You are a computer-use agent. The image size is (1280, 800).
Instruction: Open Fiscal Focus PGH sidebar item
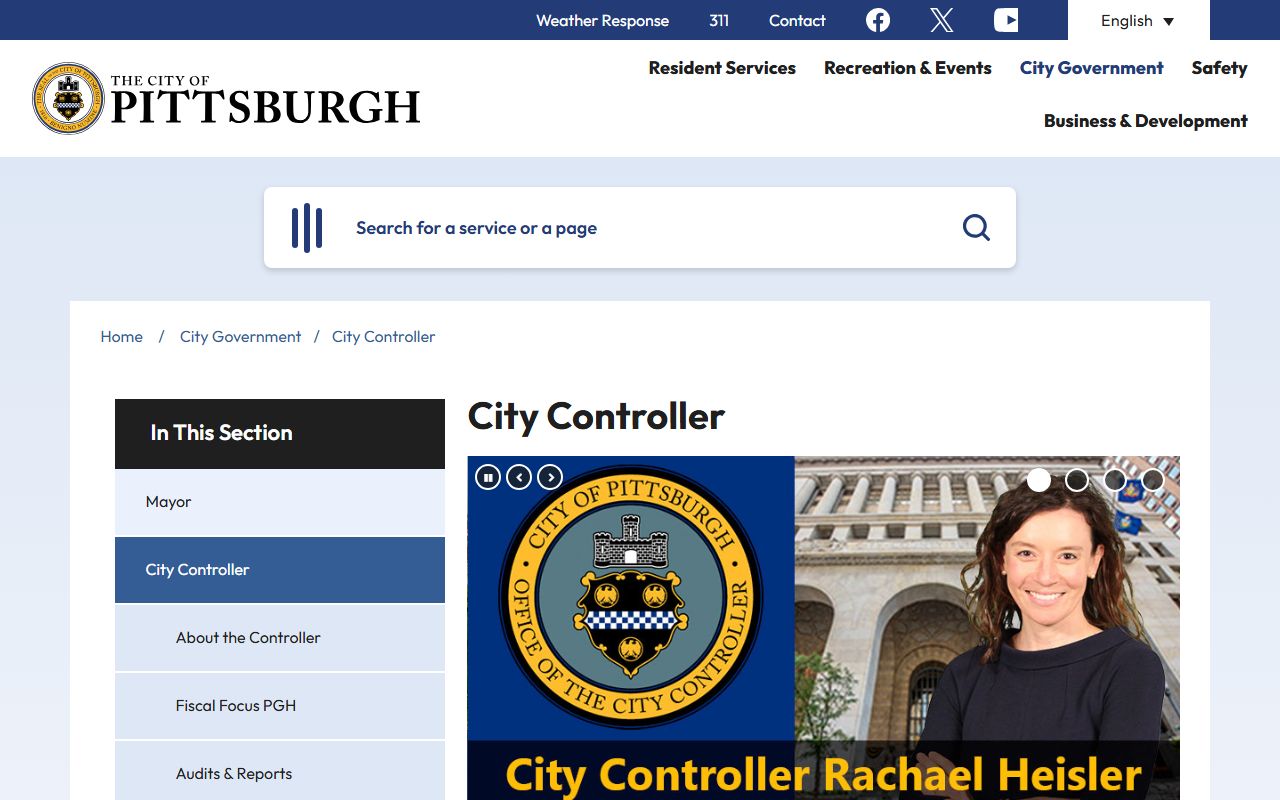tap(280, 706)
